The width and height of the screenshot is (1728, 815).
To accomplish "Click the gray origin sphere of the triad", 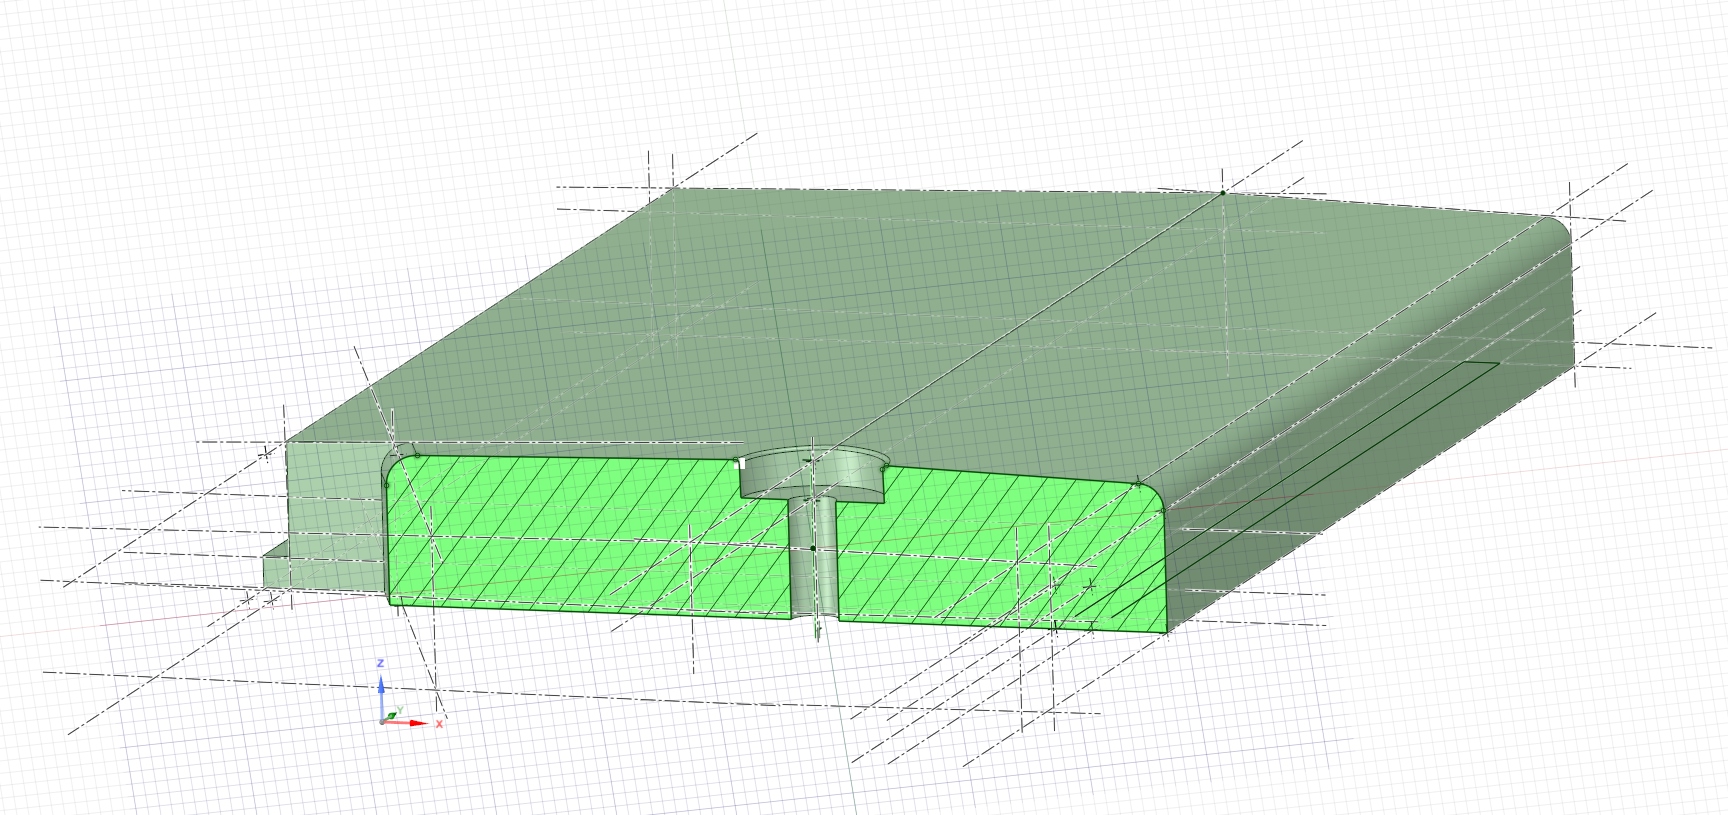I will coord(382,721).
